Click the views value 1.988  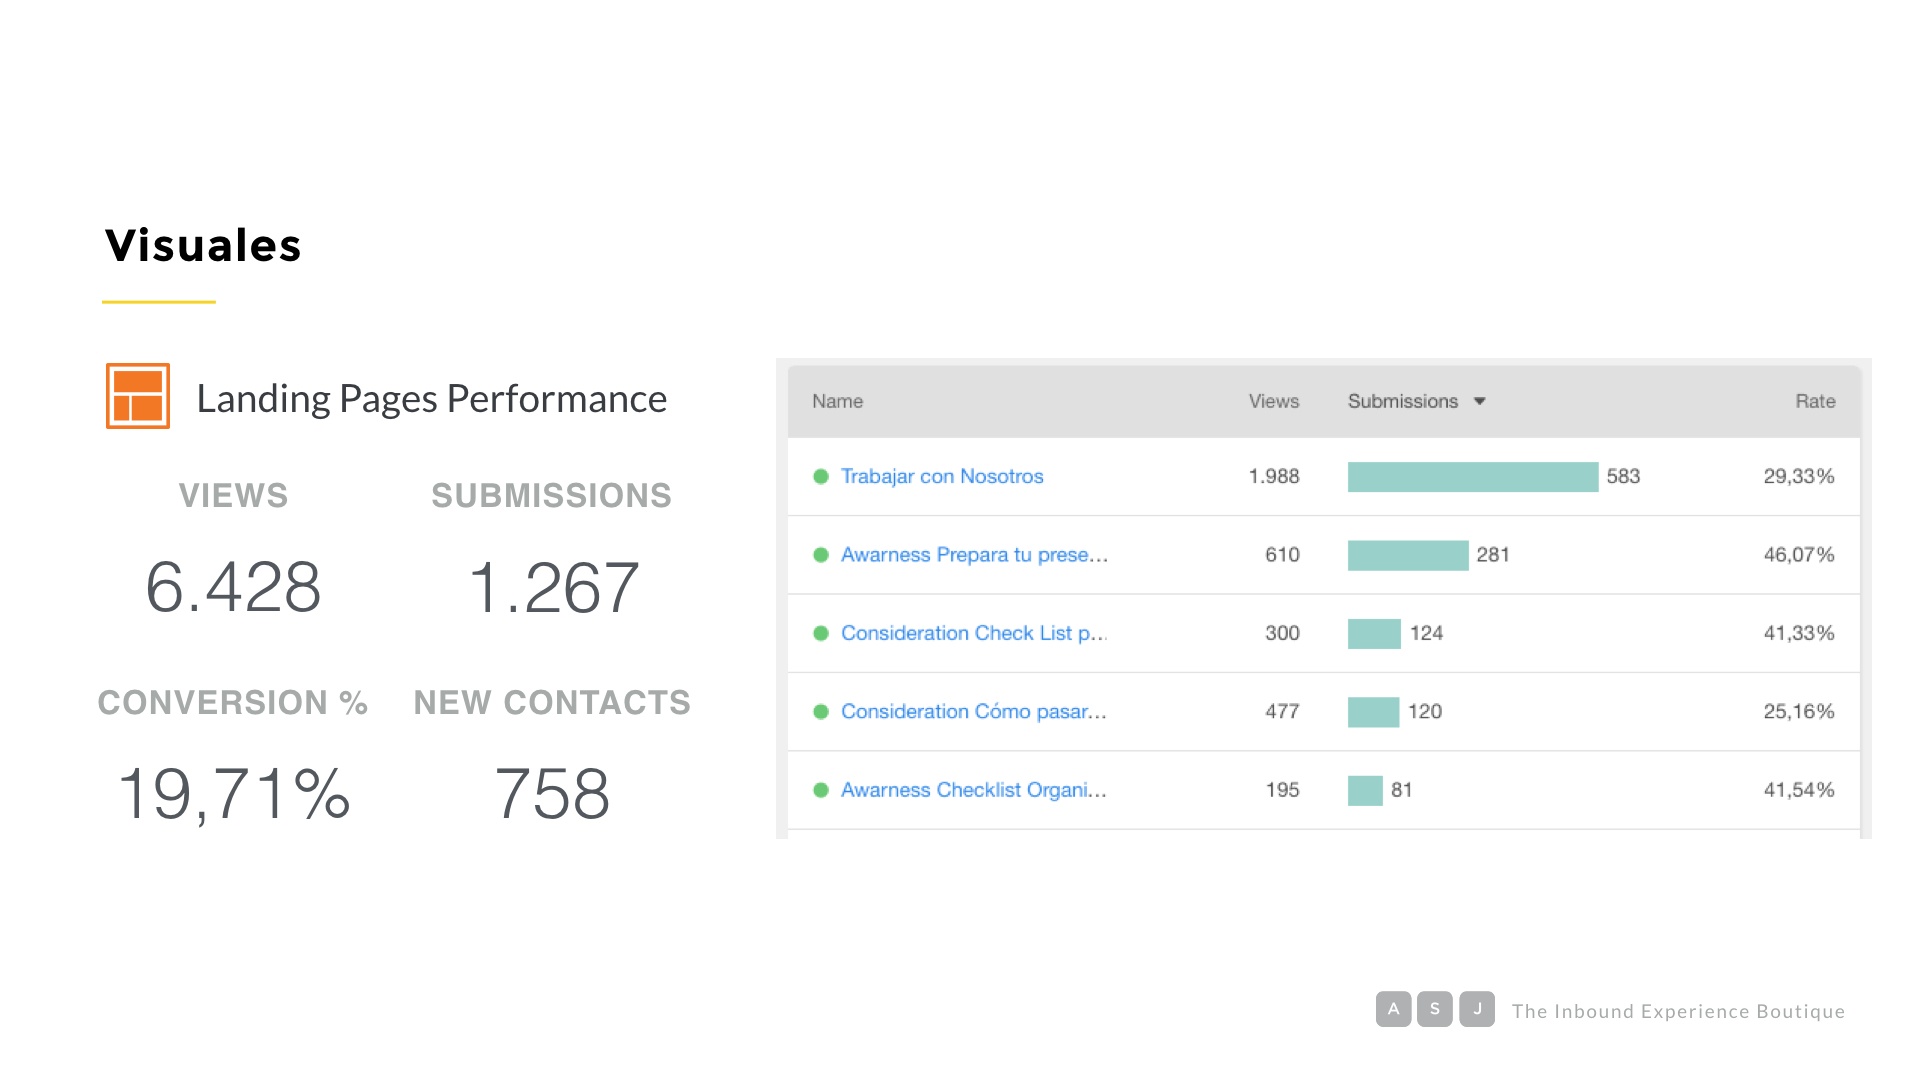tap(1274, 476)
